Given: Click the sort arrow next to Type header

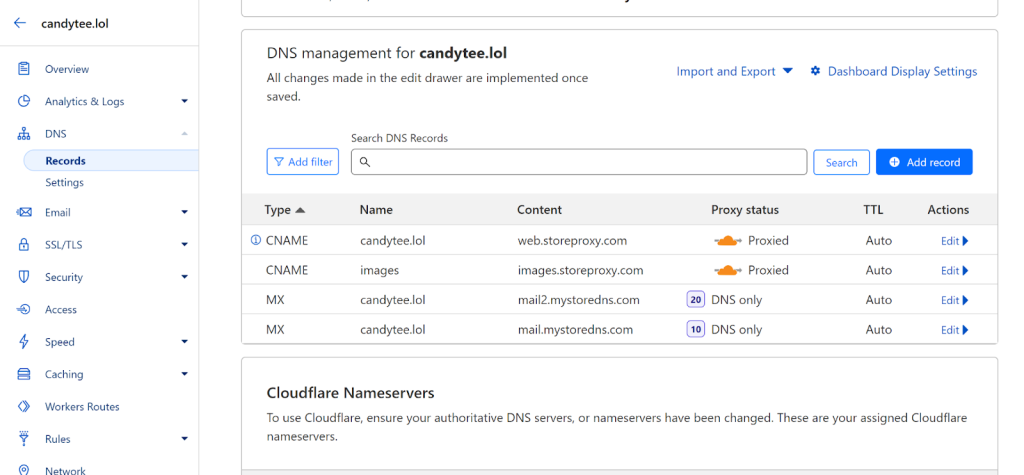Looking at the screenshot, I should (300, 210).
